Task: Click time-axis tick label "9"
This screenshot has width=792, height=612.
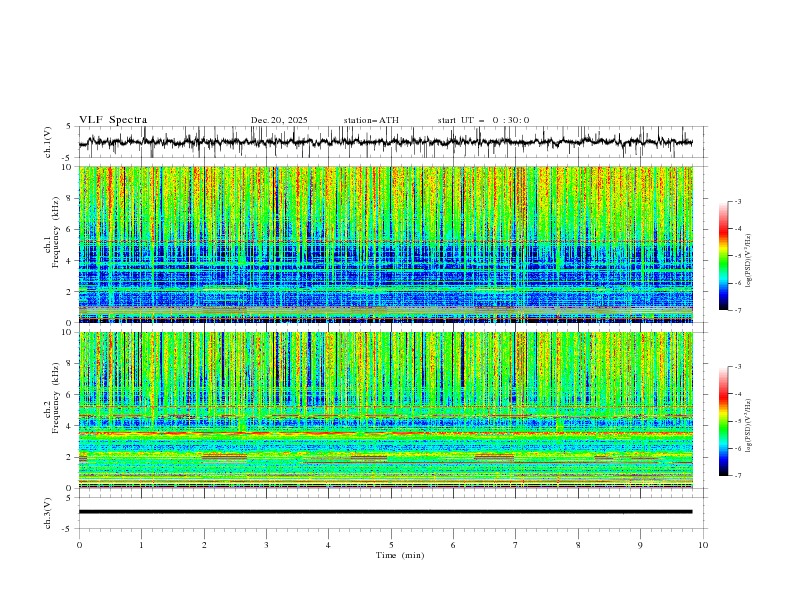Action: coord(640,545)
